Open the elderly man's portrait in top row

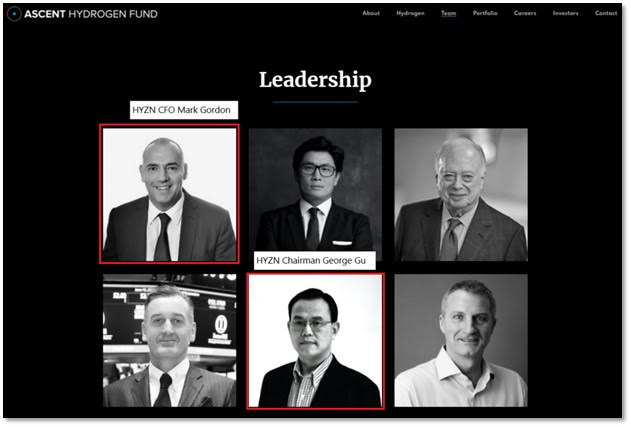(461, 194)
